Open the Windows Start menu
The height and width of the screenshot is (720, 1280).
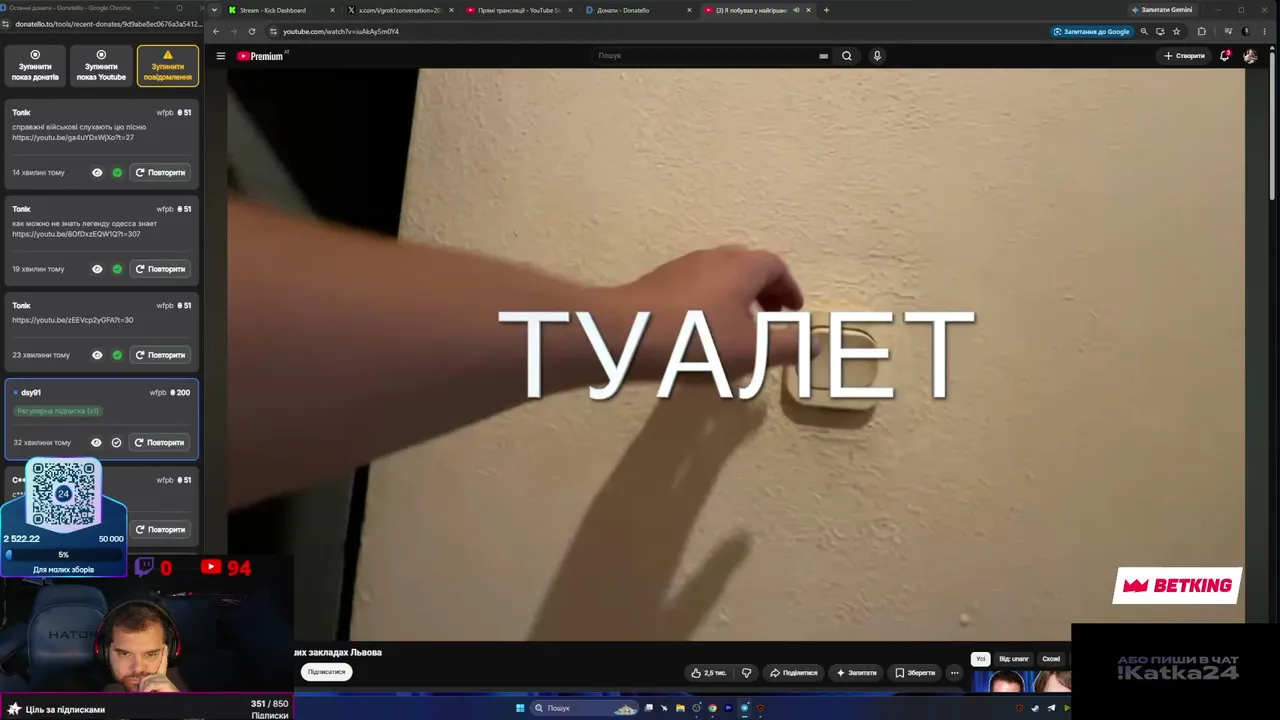520,708
